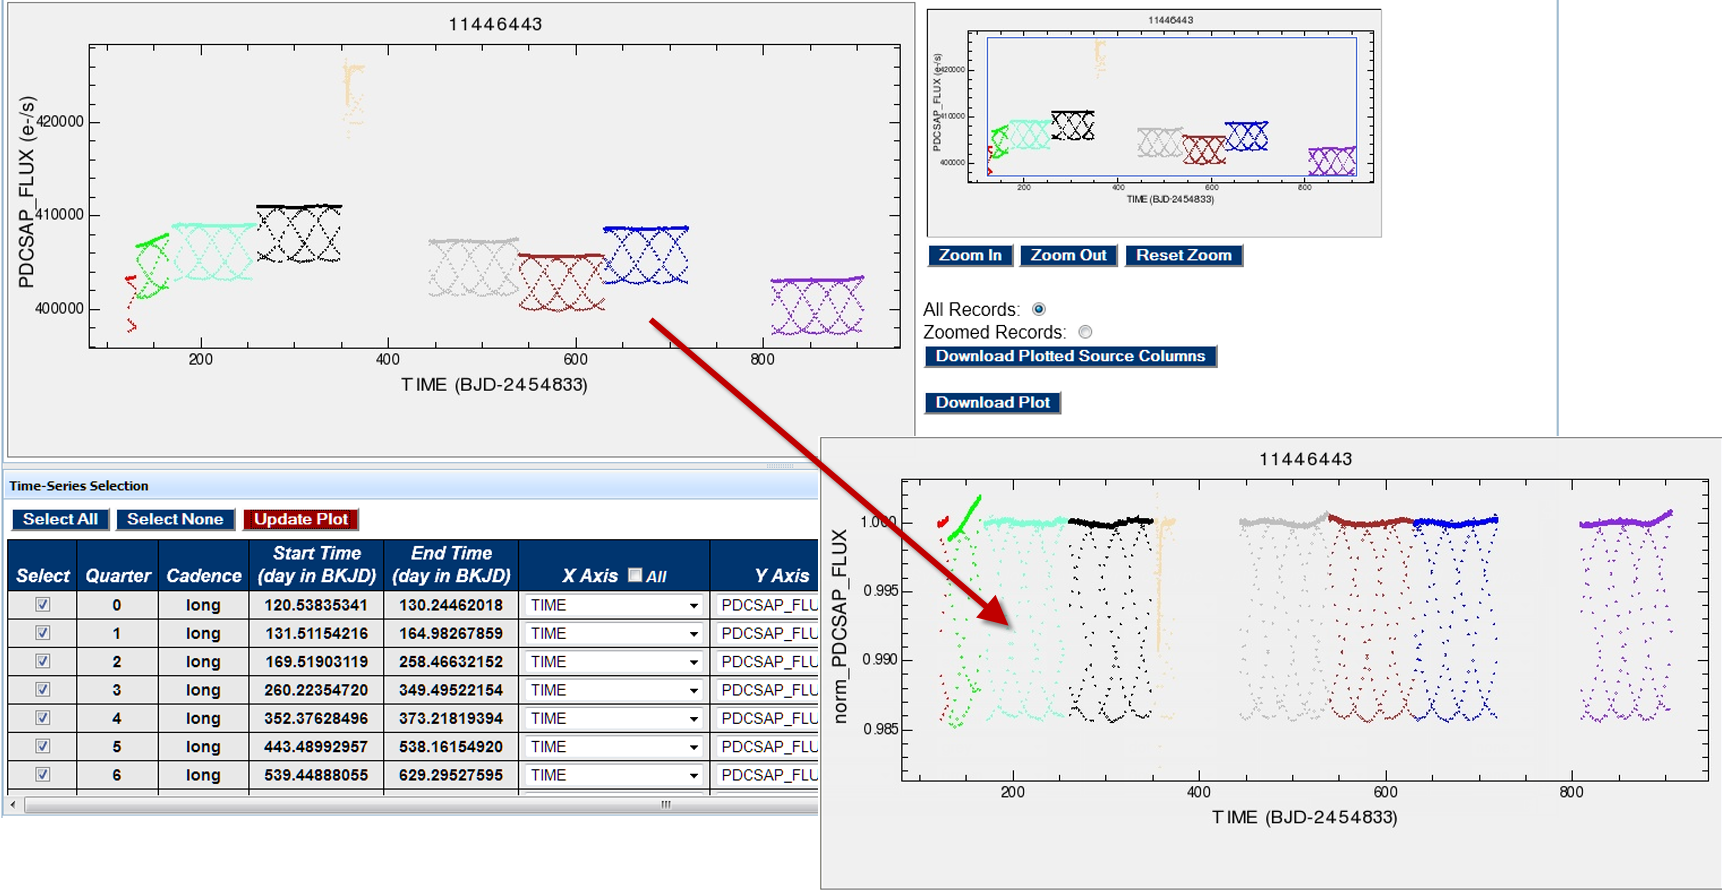The image size is (1722, 890).
Task: Open the Y Axis PDCSAP_FLUX dropdown for Quarter 2
Action: click(768, 662)
